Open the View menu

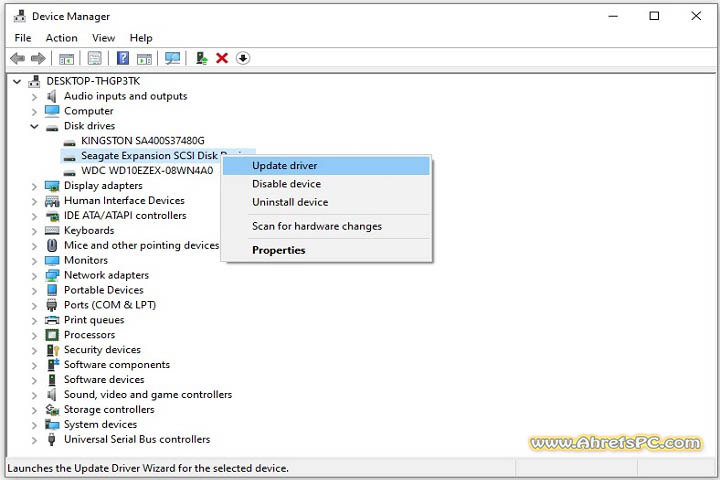[x=103, y=38]
